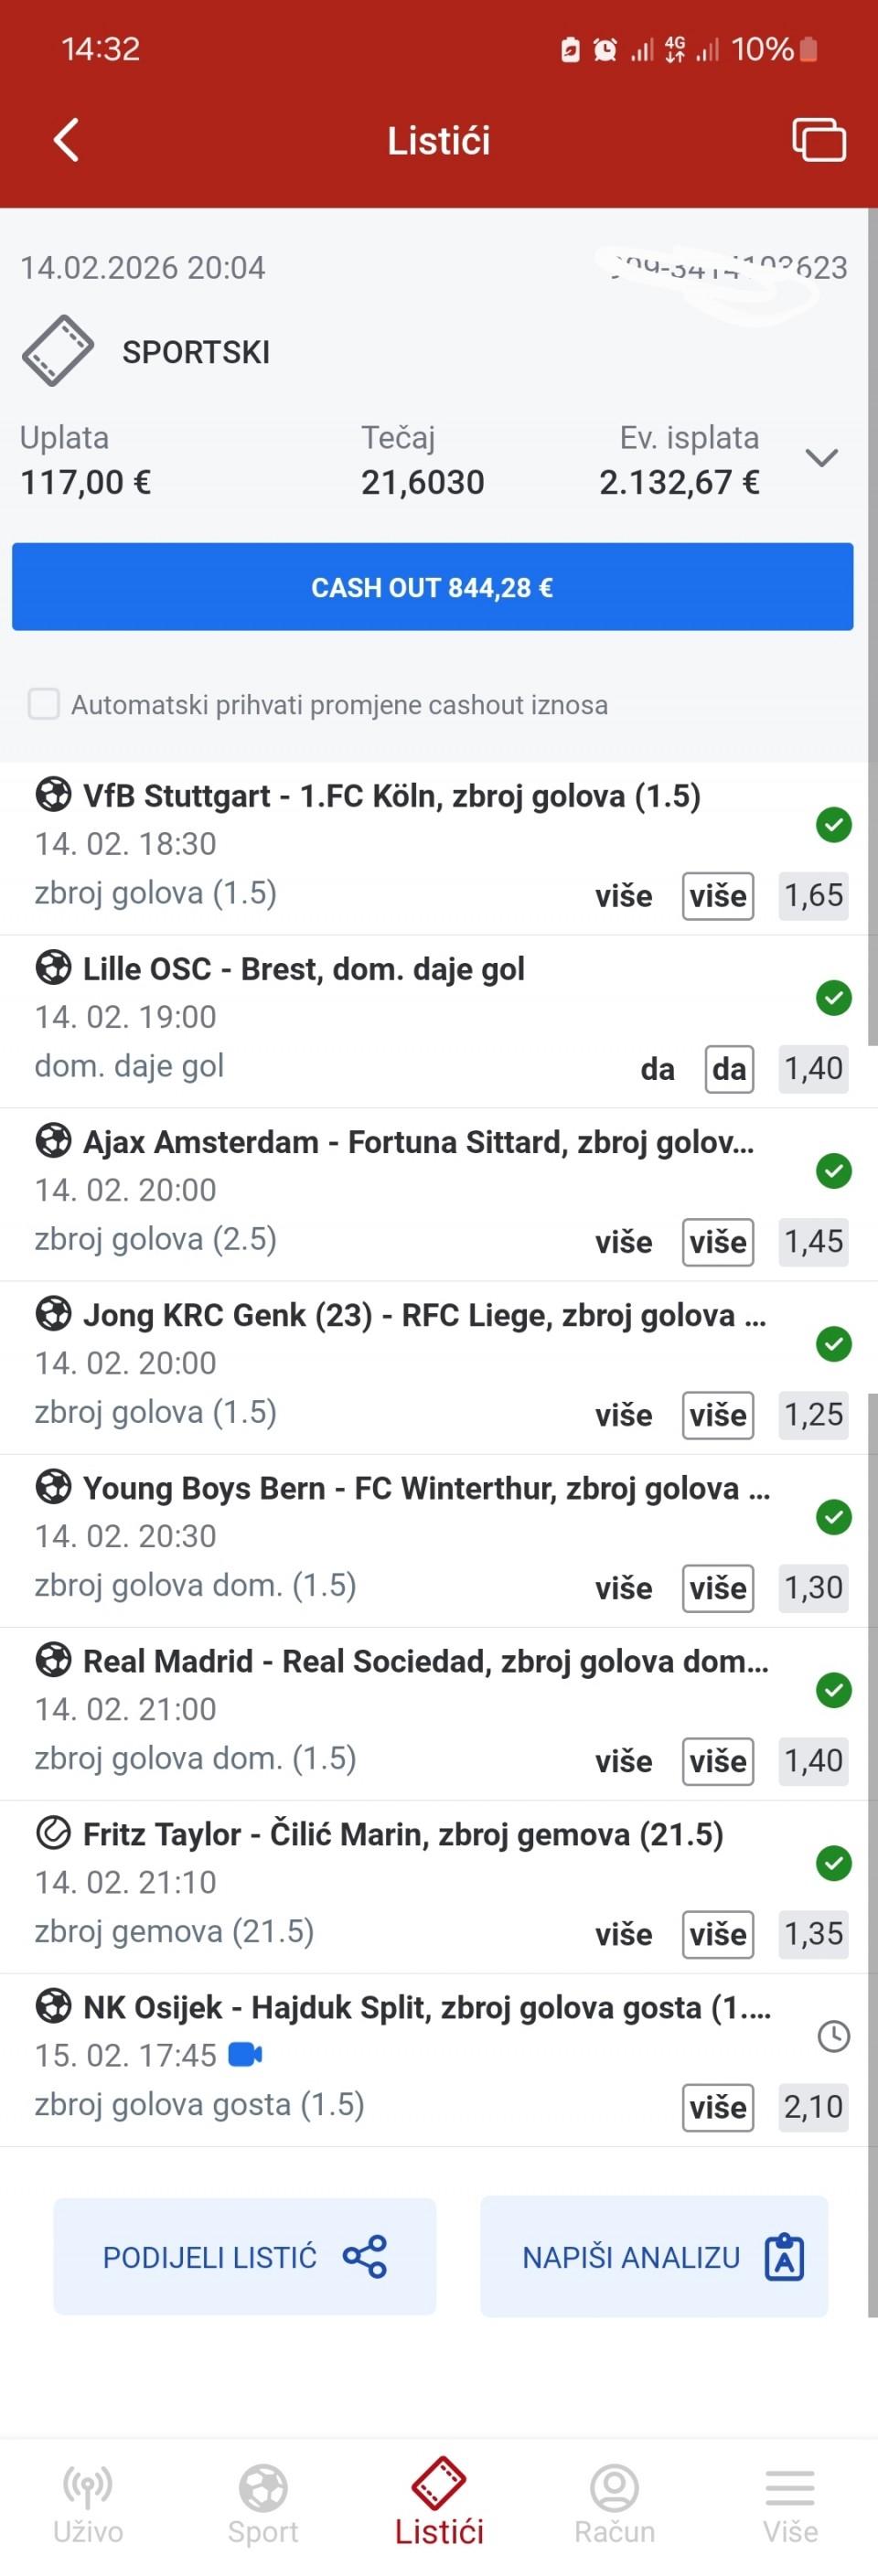The image size is (878, 2576).
Task: Click the green checkmark for VfB Stuttgart bet
Action: tap(833, 825)
